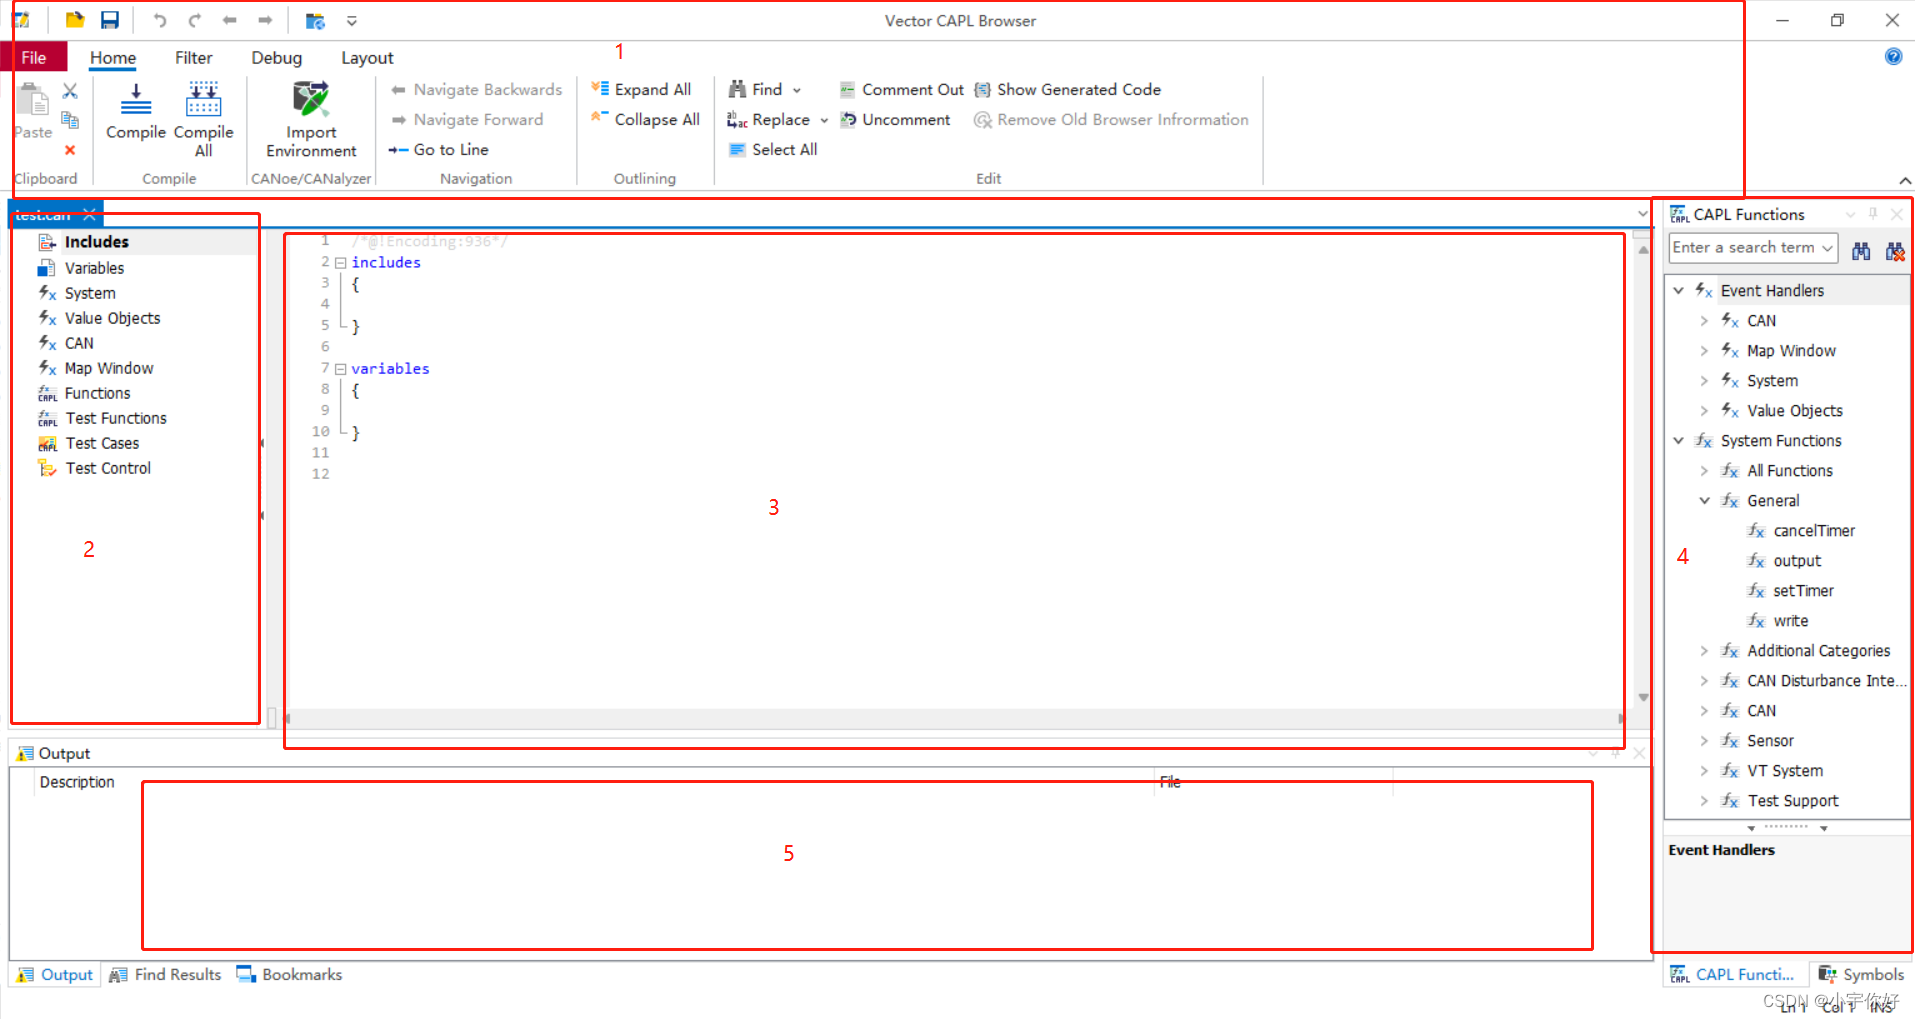Click the Compile icon
Viewport: 1915px width, 1019px height.
(136, 100)
